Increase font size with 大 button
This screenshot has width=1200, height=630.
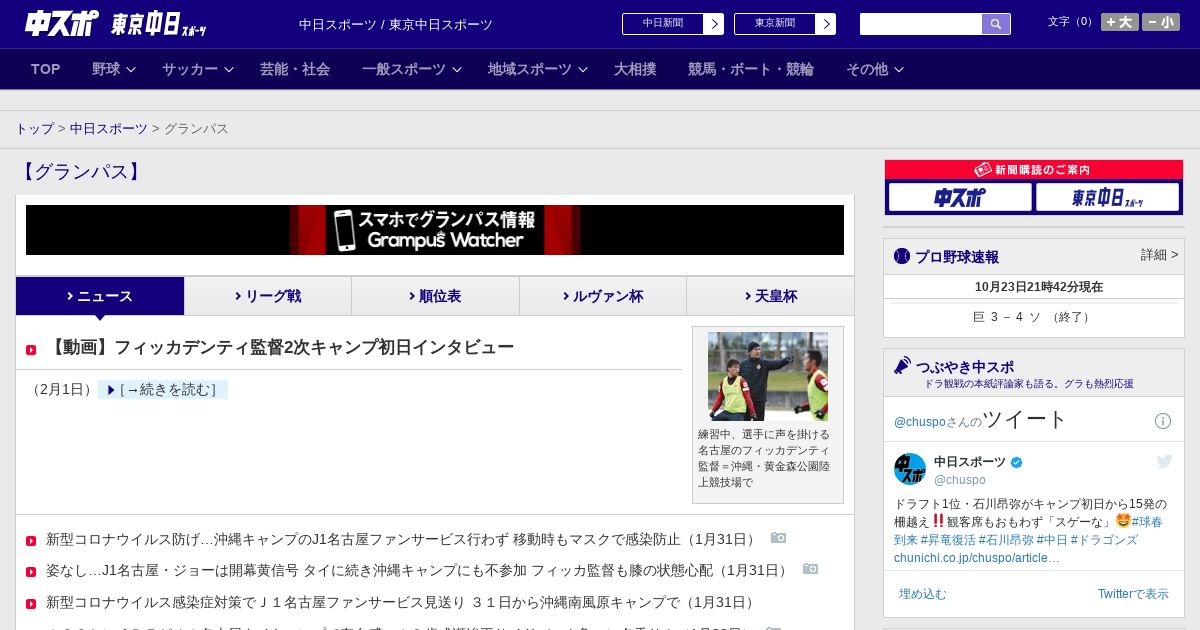1120,22
